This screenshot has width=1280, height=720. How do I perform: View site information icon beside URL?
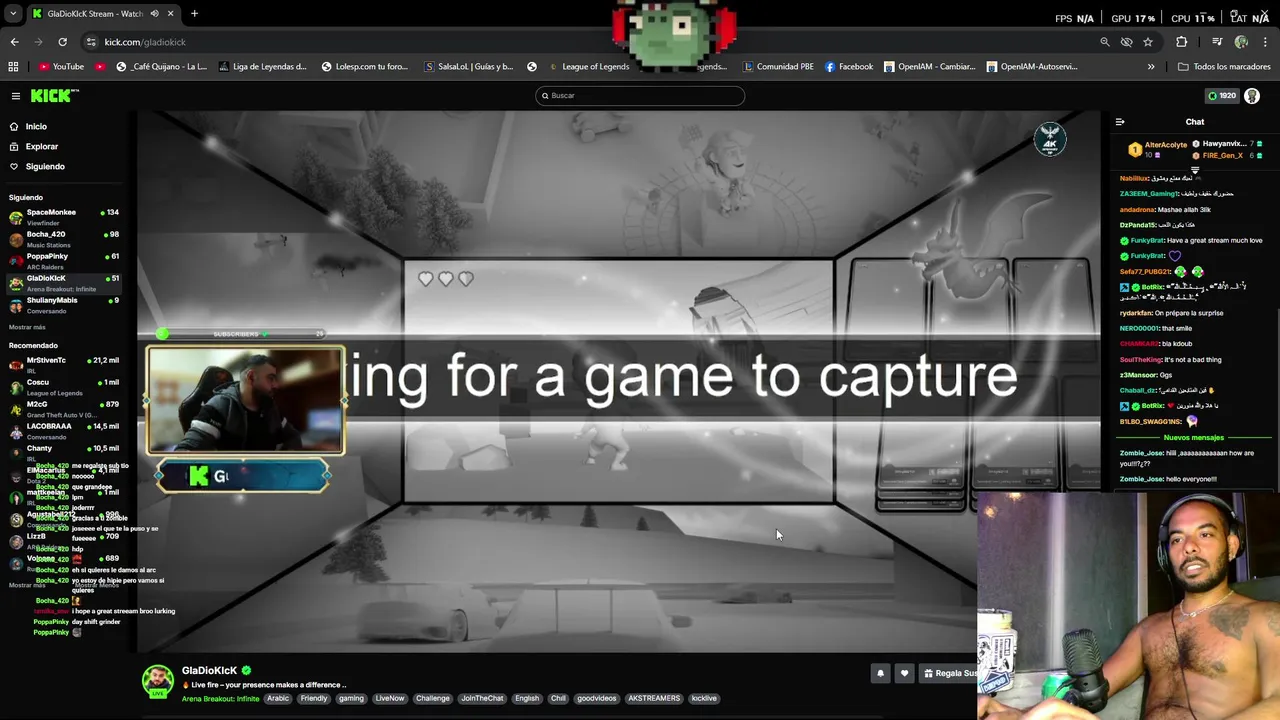[x=91, y=42]
